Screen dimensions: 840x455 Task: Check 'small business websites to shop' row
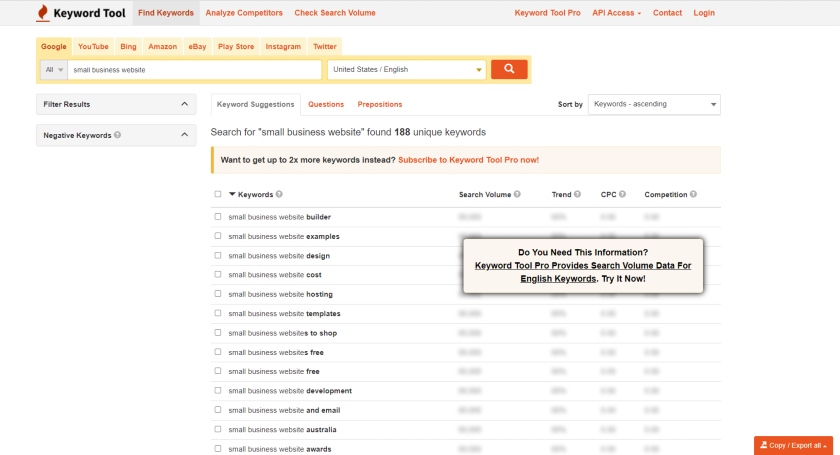(218, 332)
